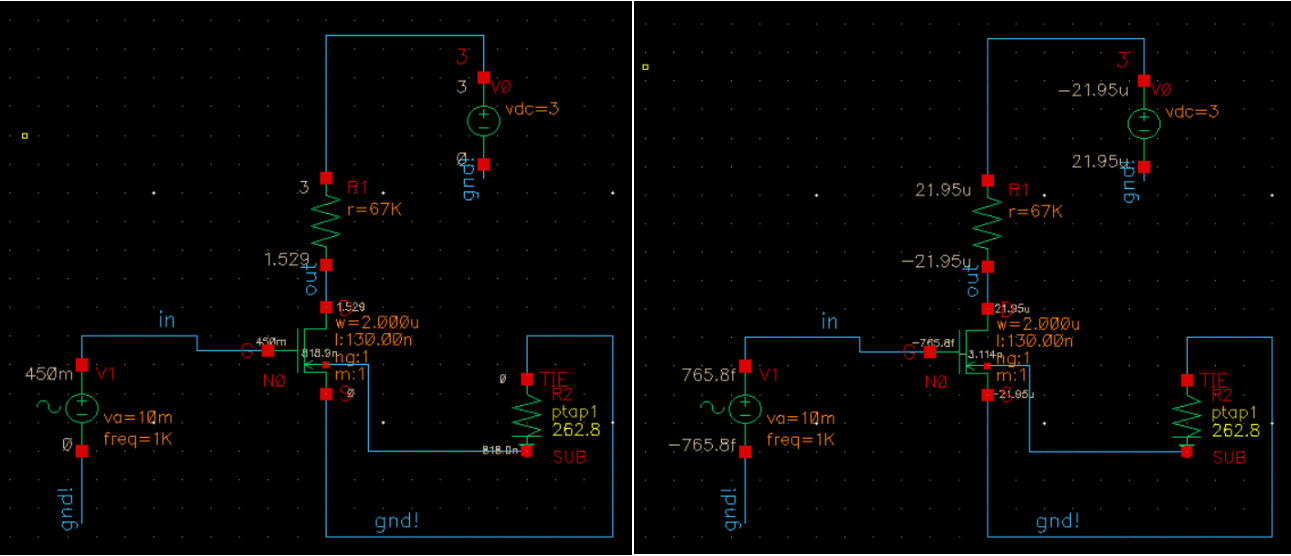Select the V0 voltage source in right schematic
The width and height of the screenshot is (1291, 556).
(x=1144, y=123)
